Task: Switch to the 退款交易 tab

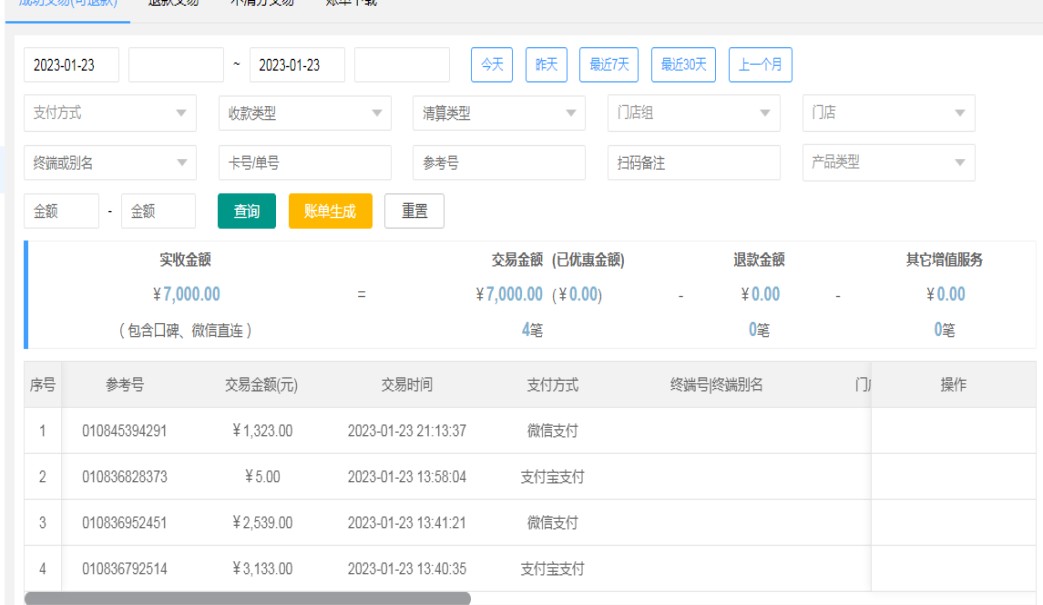Action: point(173,4)
